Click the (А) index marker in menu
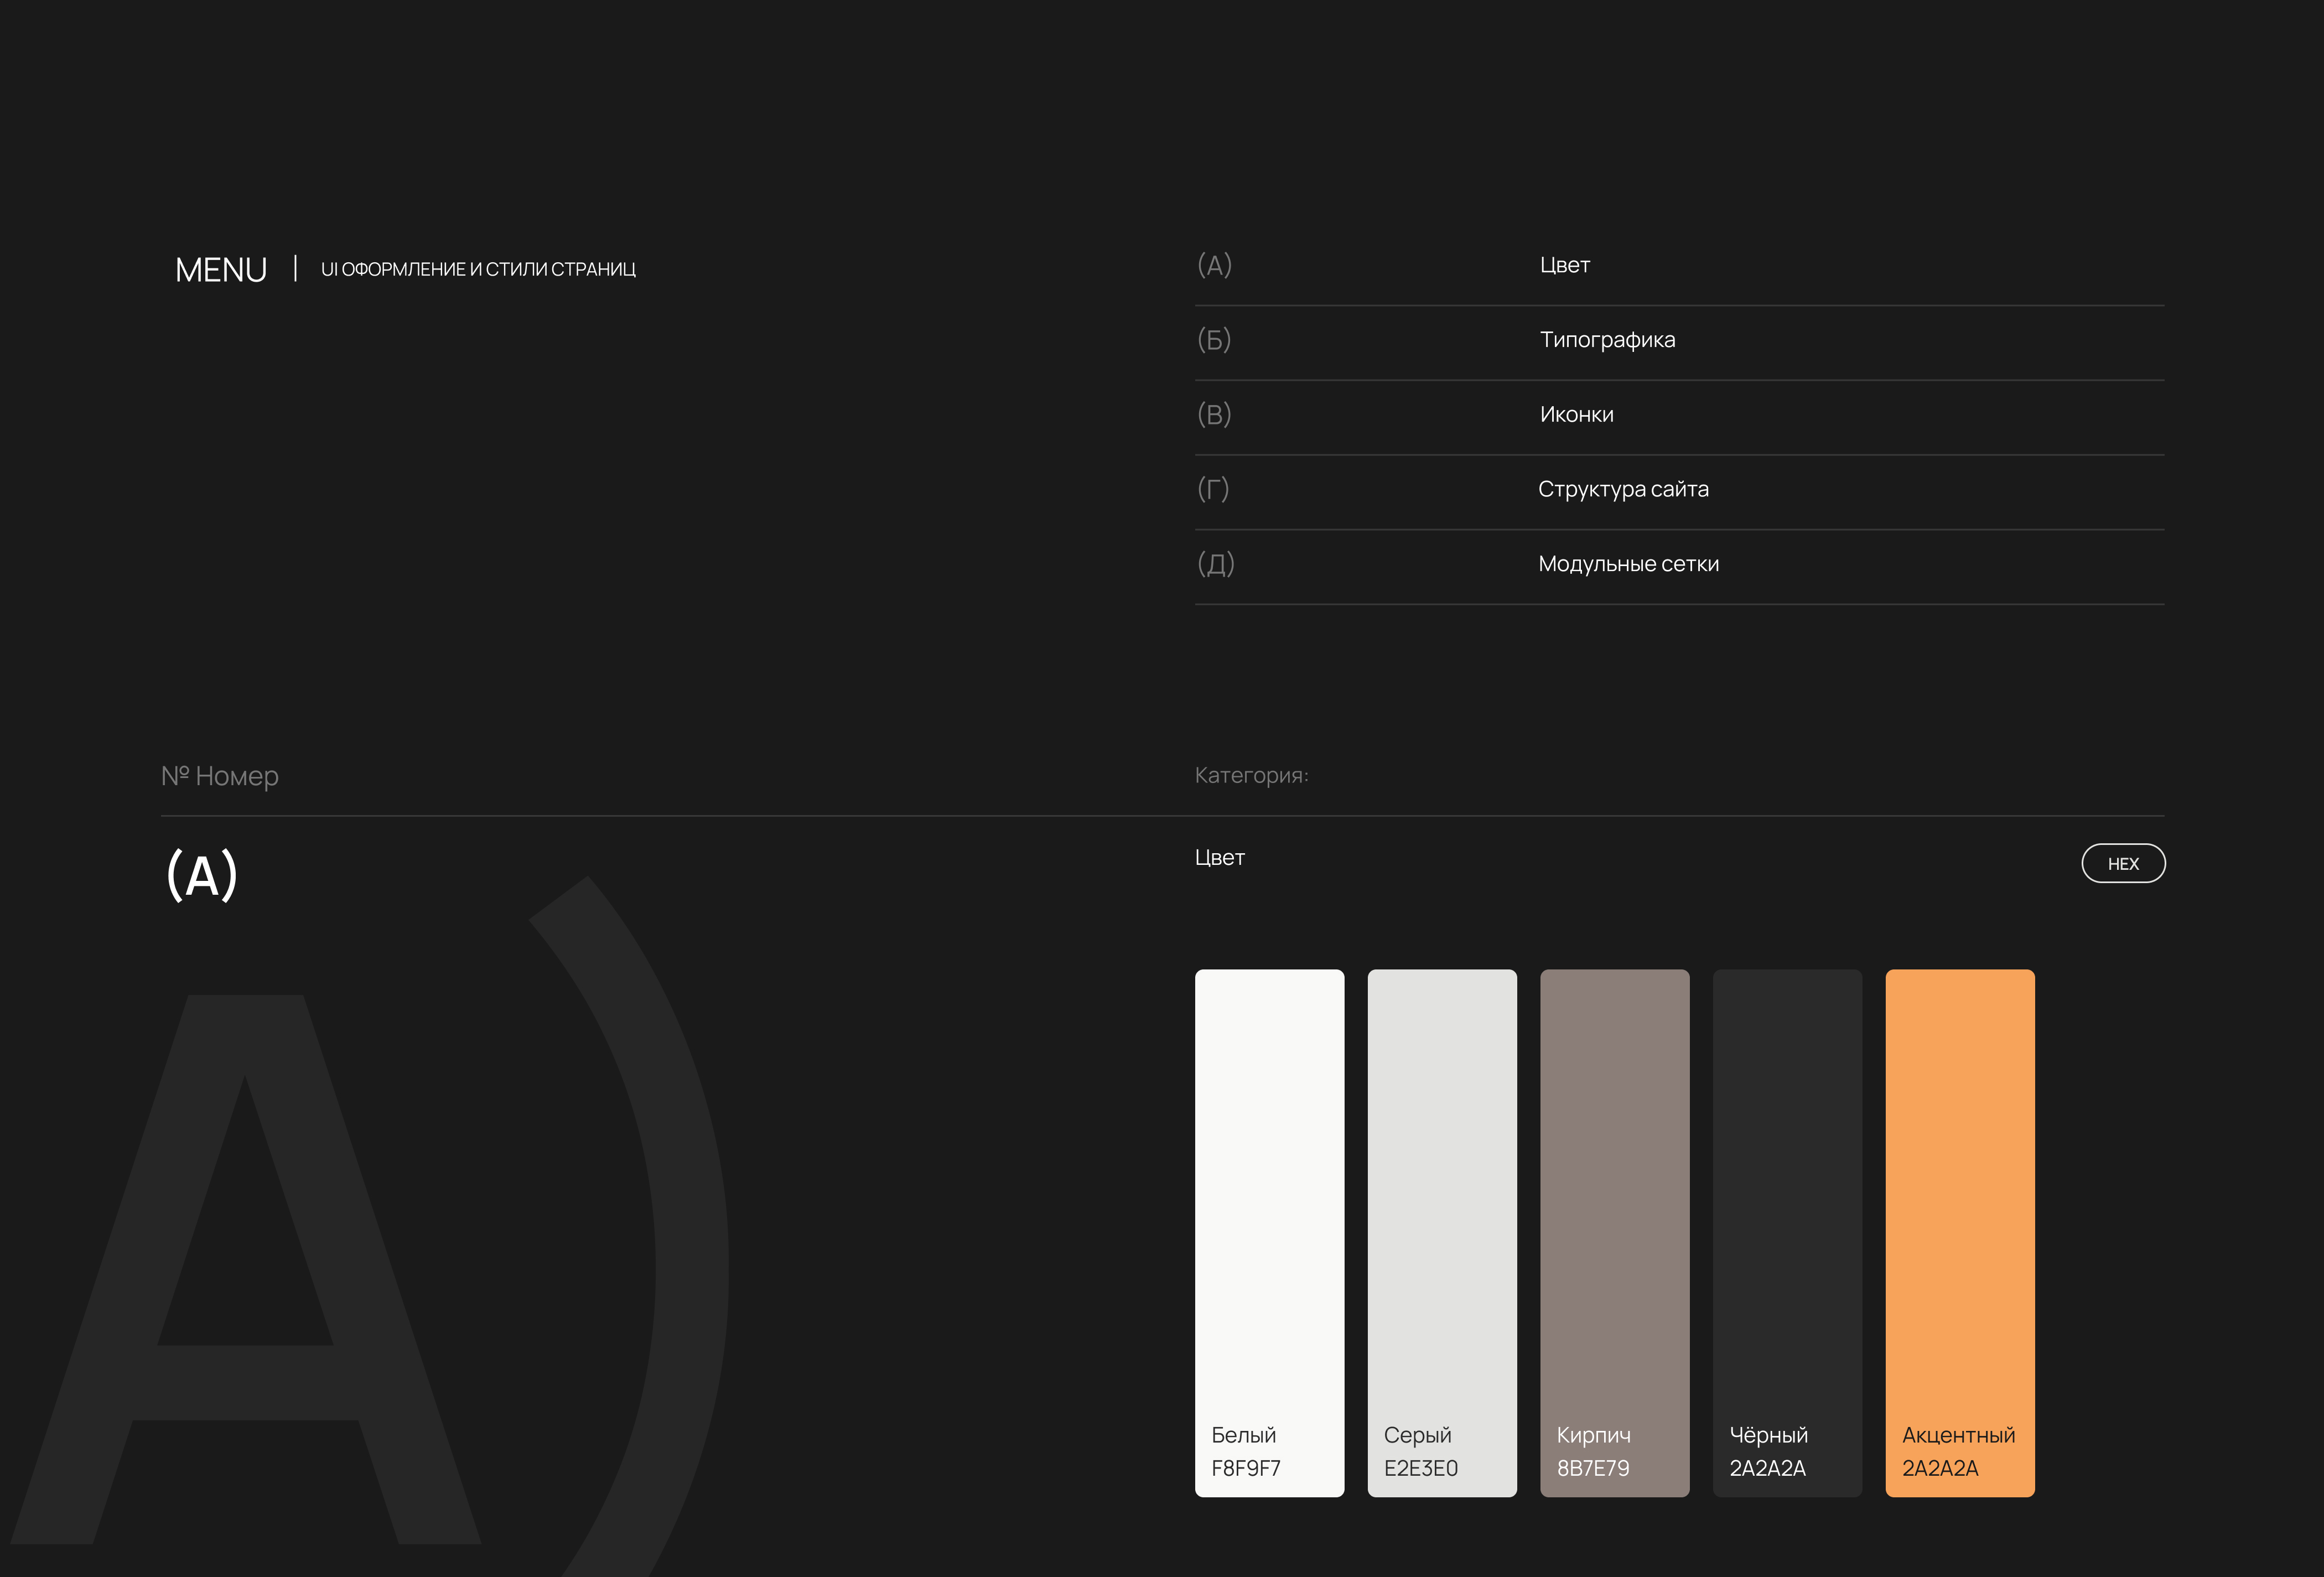Image resolution: width=2324 pixels, height=1577 pixels. tap(1214, 266)
